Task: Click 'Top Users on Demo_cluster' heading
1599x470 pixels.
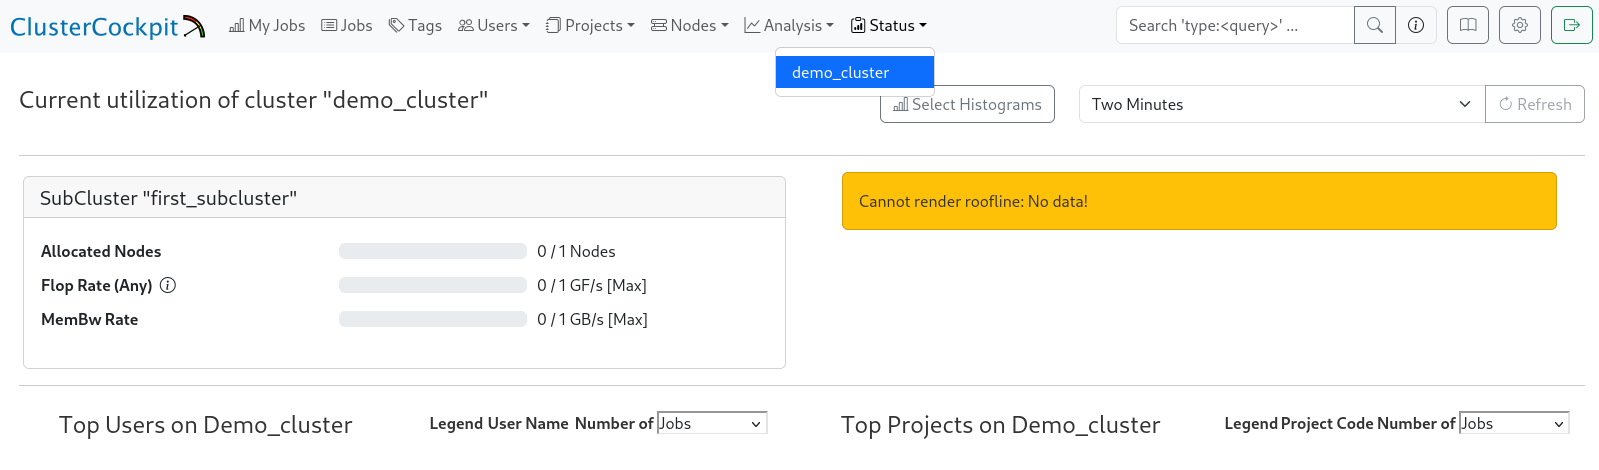Action: click(206, 425)
